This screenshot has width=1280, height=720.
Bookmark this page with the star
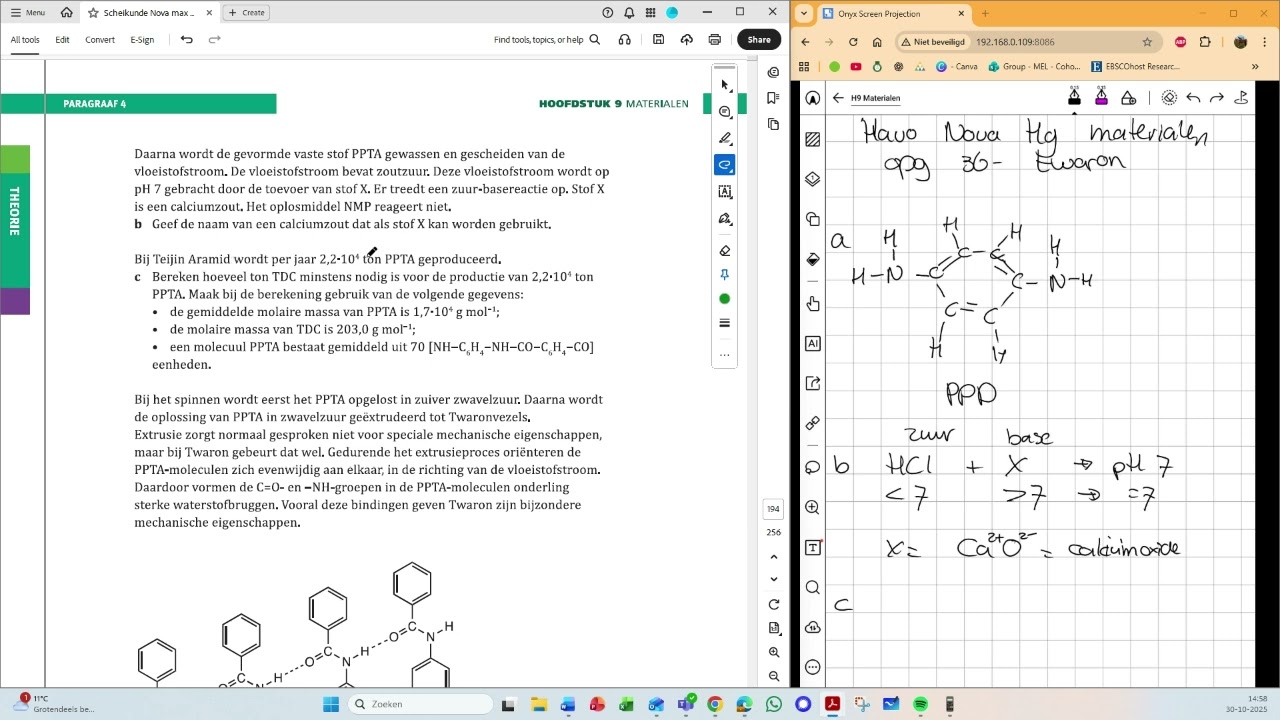[1147, 42]
